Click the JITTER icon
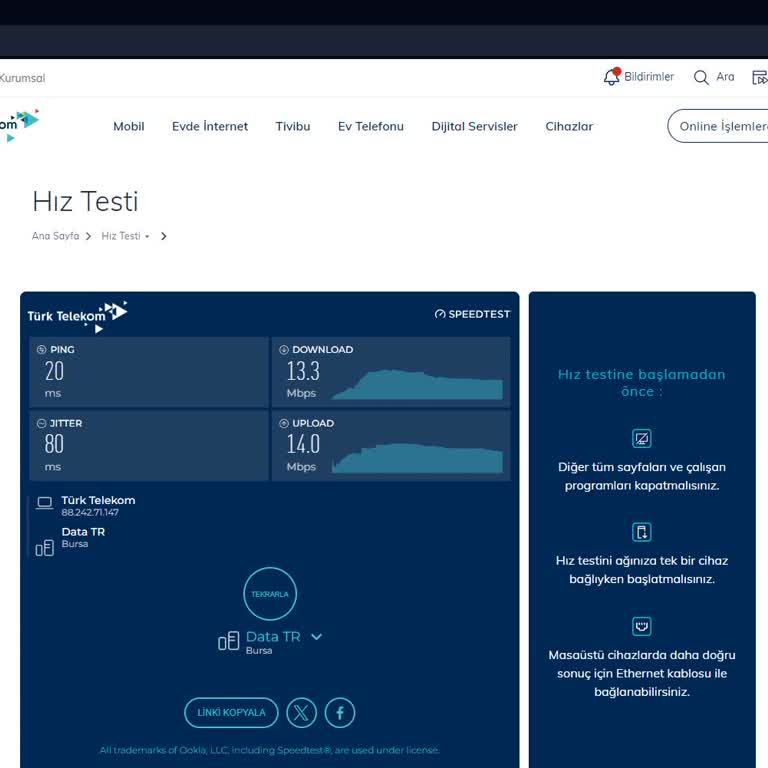Viewport: 768px width, 768px height. coord(42,424)
